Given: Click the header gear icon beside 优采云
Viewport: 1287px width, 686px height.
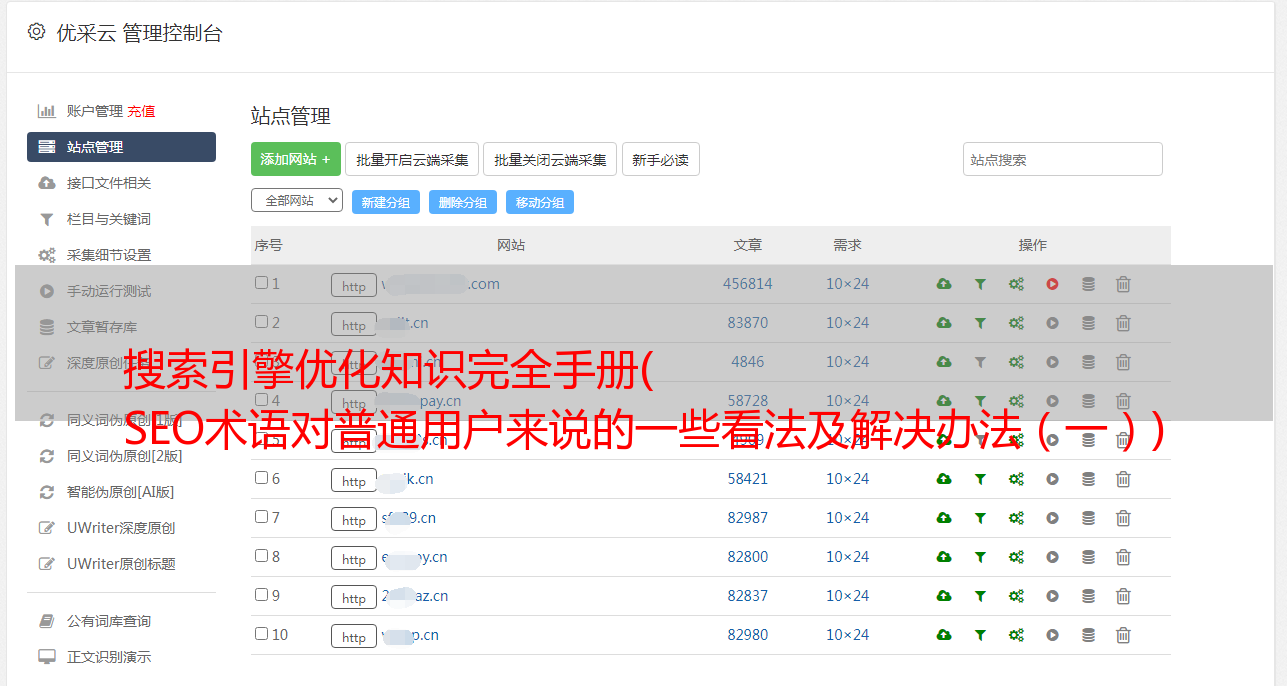Looking at the screenshot, I should click(36, 32).
